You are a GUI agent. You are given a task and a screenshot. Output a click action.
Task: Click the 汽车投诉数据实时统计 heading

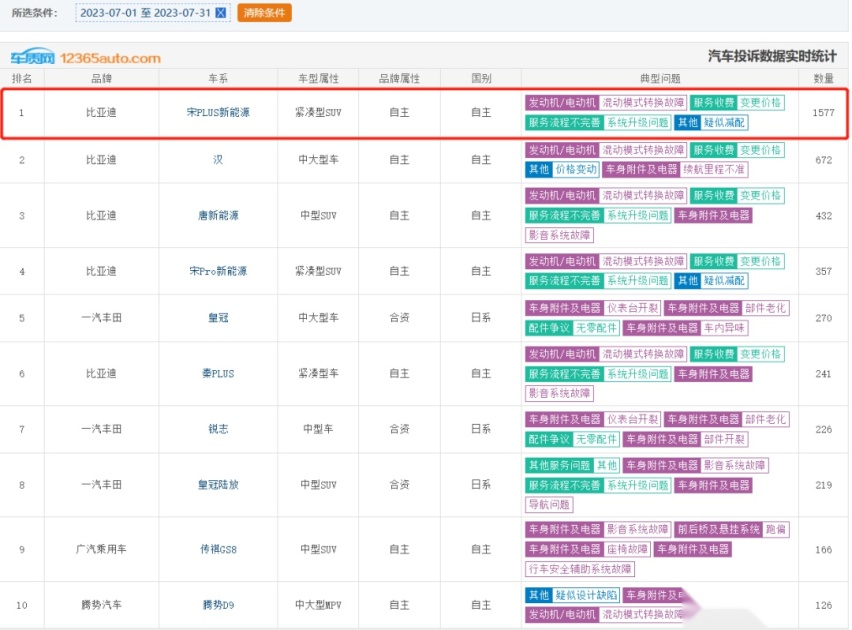coord(772,56)
